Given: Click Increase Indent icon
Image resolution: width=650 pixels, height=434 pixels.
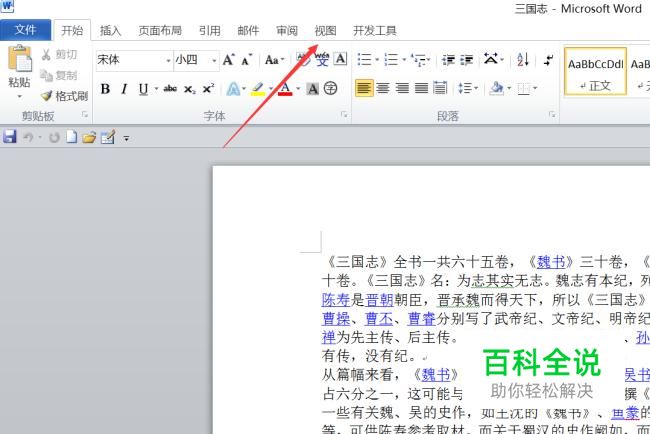Looking at the screenshot, I should pyautogui.click(x=466, y=60).
